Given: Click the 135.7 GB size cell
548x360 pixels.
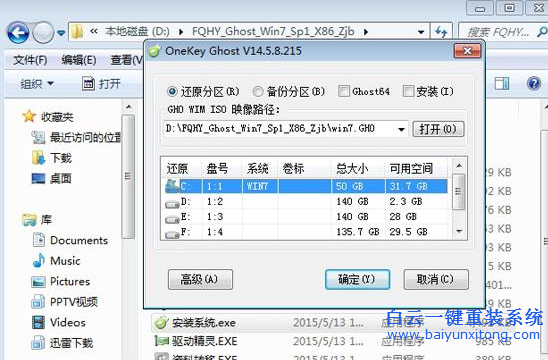Looking at the screenshot, I should (x=358, y=232).
